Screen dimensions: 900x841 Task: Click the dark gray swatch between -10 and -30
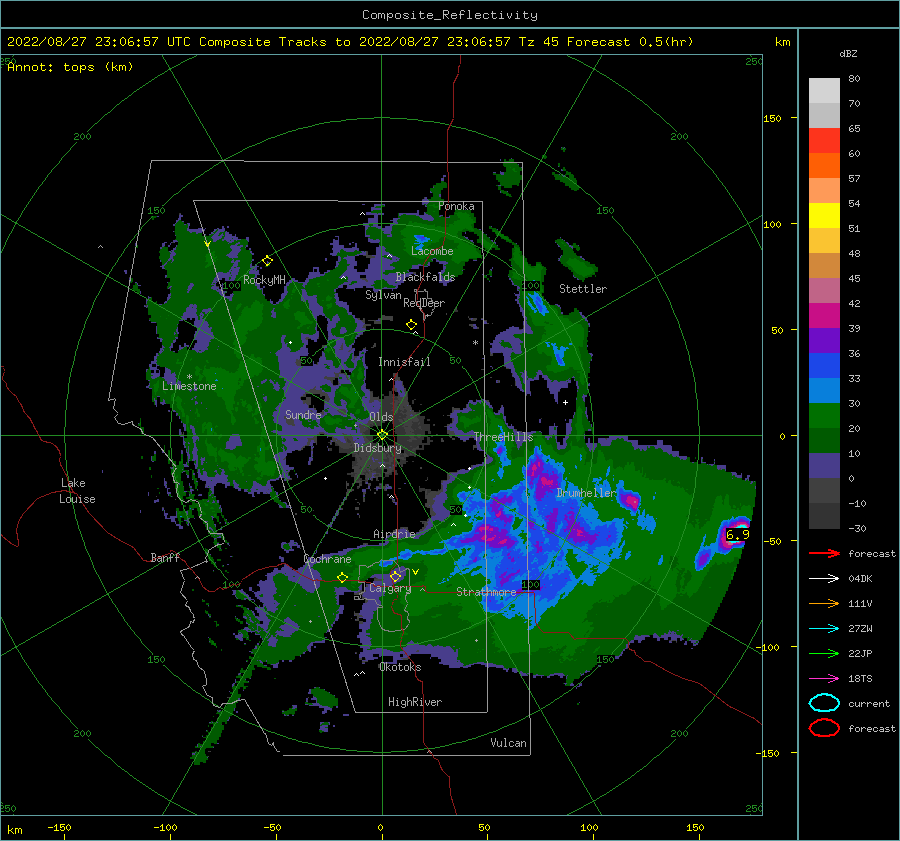click(824, 516)
